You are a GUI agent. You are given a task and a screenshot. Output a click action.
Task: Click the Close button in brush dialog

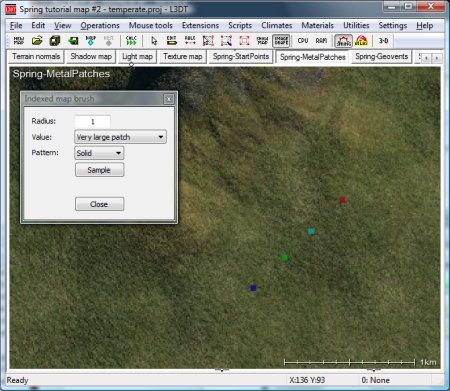100,204
